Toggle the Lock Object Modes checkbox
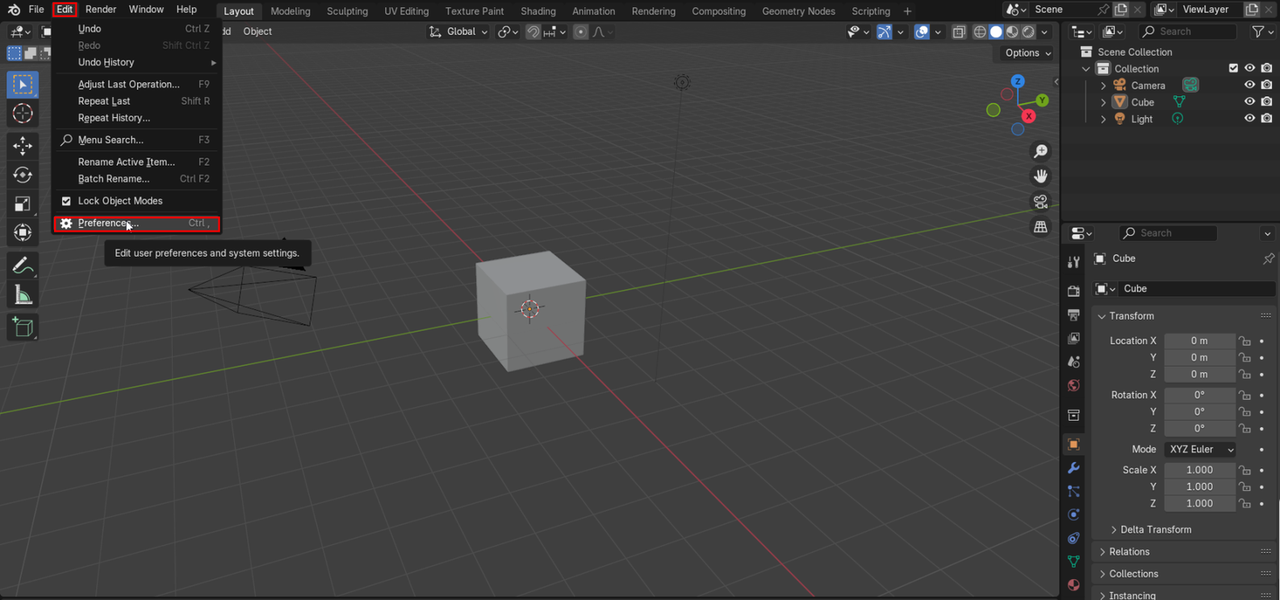Image resolution: width=1280 pixels, height=600 pixels. [x=67, y=201]
